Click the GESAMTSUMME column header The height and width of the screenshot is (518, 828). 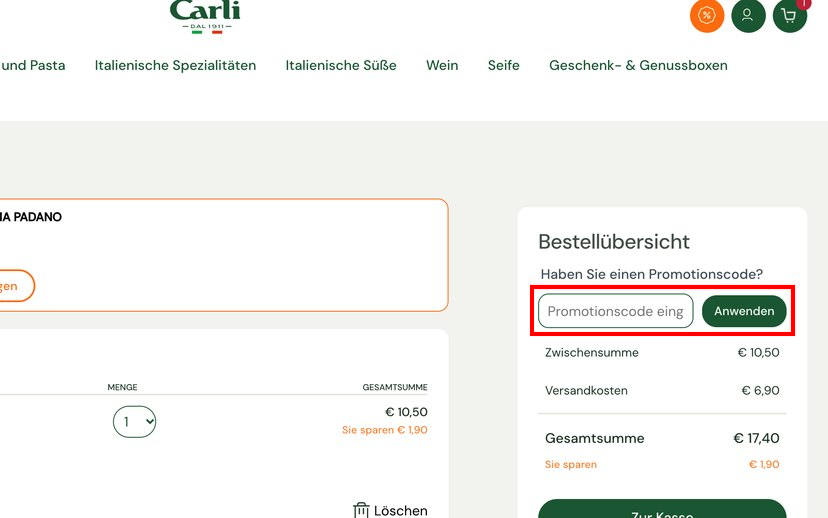[x=395, y=387]
